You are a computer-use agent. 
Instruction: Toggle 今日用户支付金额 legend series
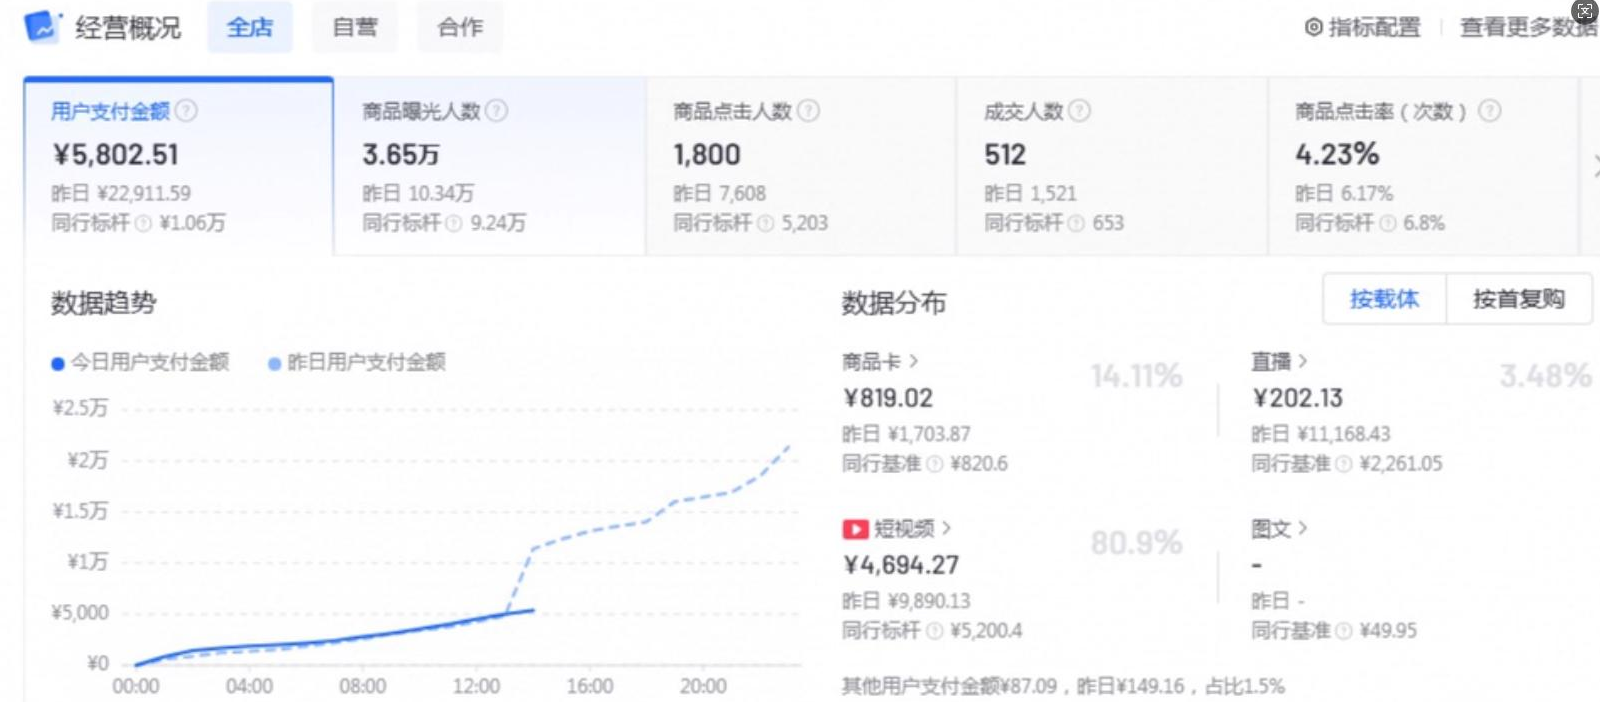pos(140,362)
